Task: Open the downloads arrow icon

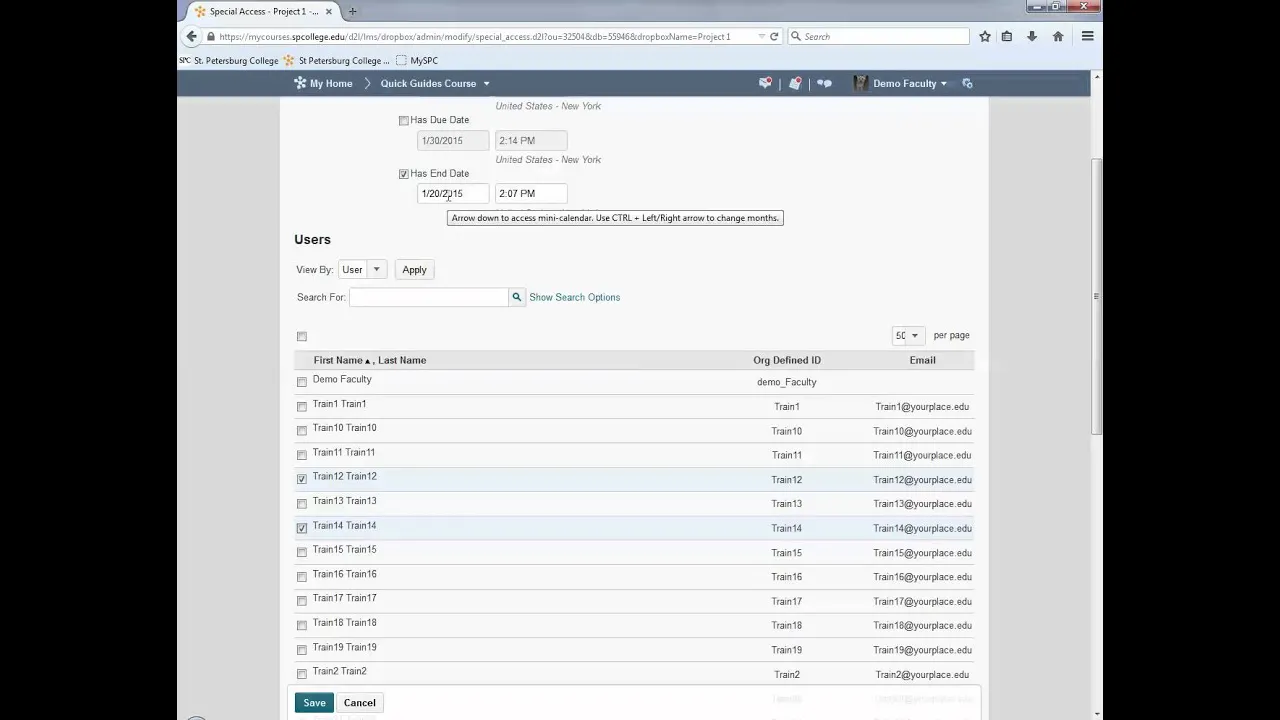Action: (1032, 36)
